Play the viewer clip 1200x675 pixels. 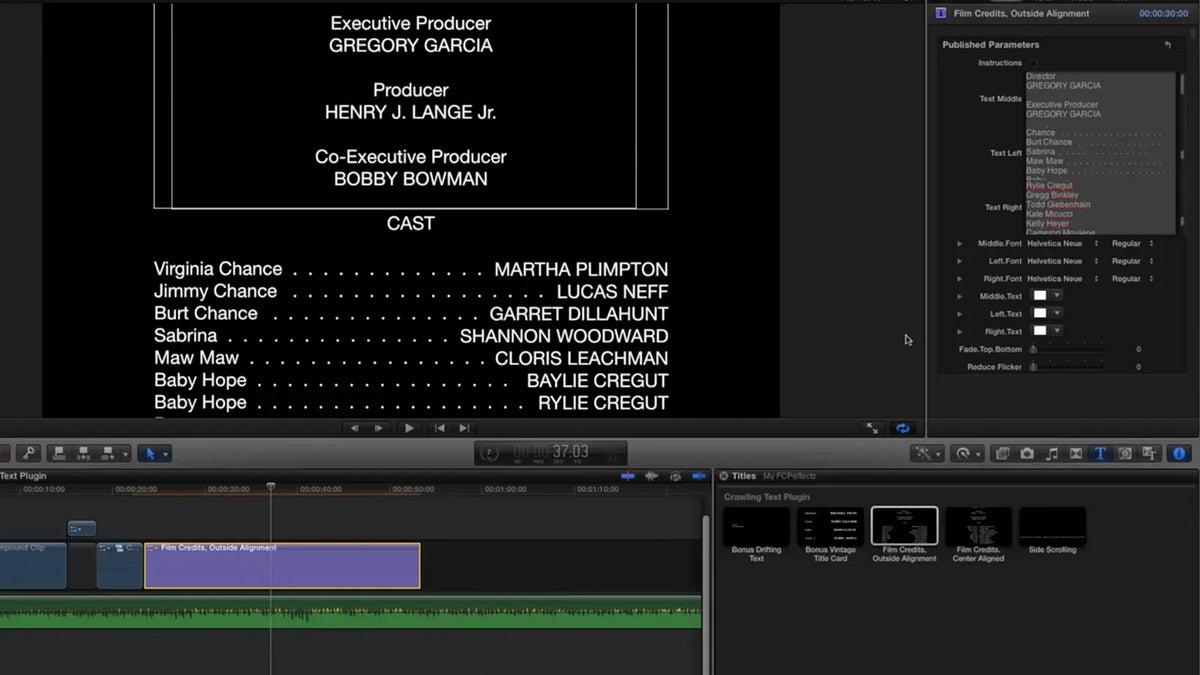tap(409, 428)
